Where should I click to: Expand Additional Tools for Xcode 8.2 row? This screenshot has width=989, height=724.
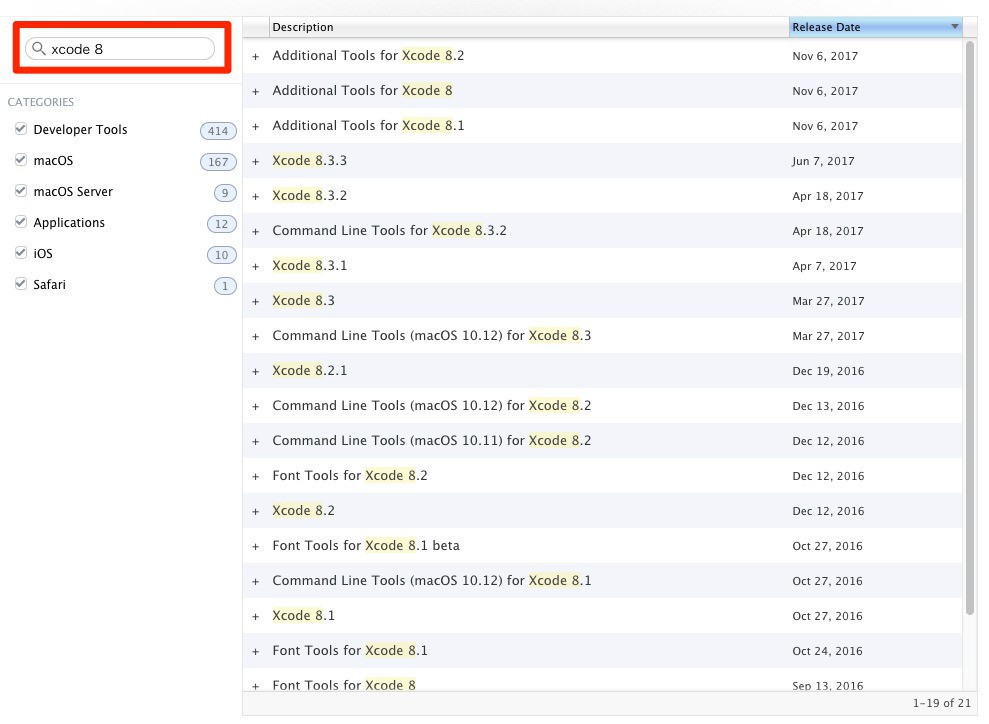tap(255, 57)
